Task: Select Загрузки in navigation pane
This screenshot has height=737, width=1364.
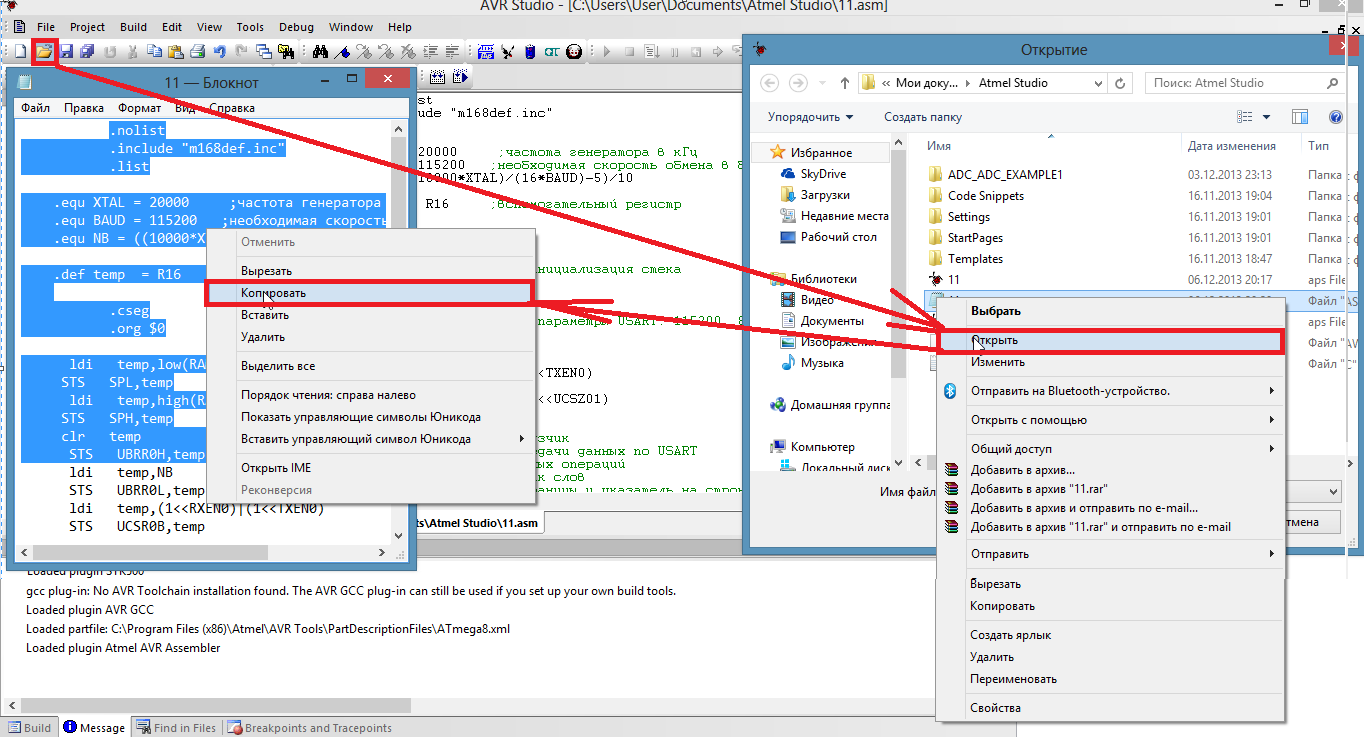Action: [815, 195]
